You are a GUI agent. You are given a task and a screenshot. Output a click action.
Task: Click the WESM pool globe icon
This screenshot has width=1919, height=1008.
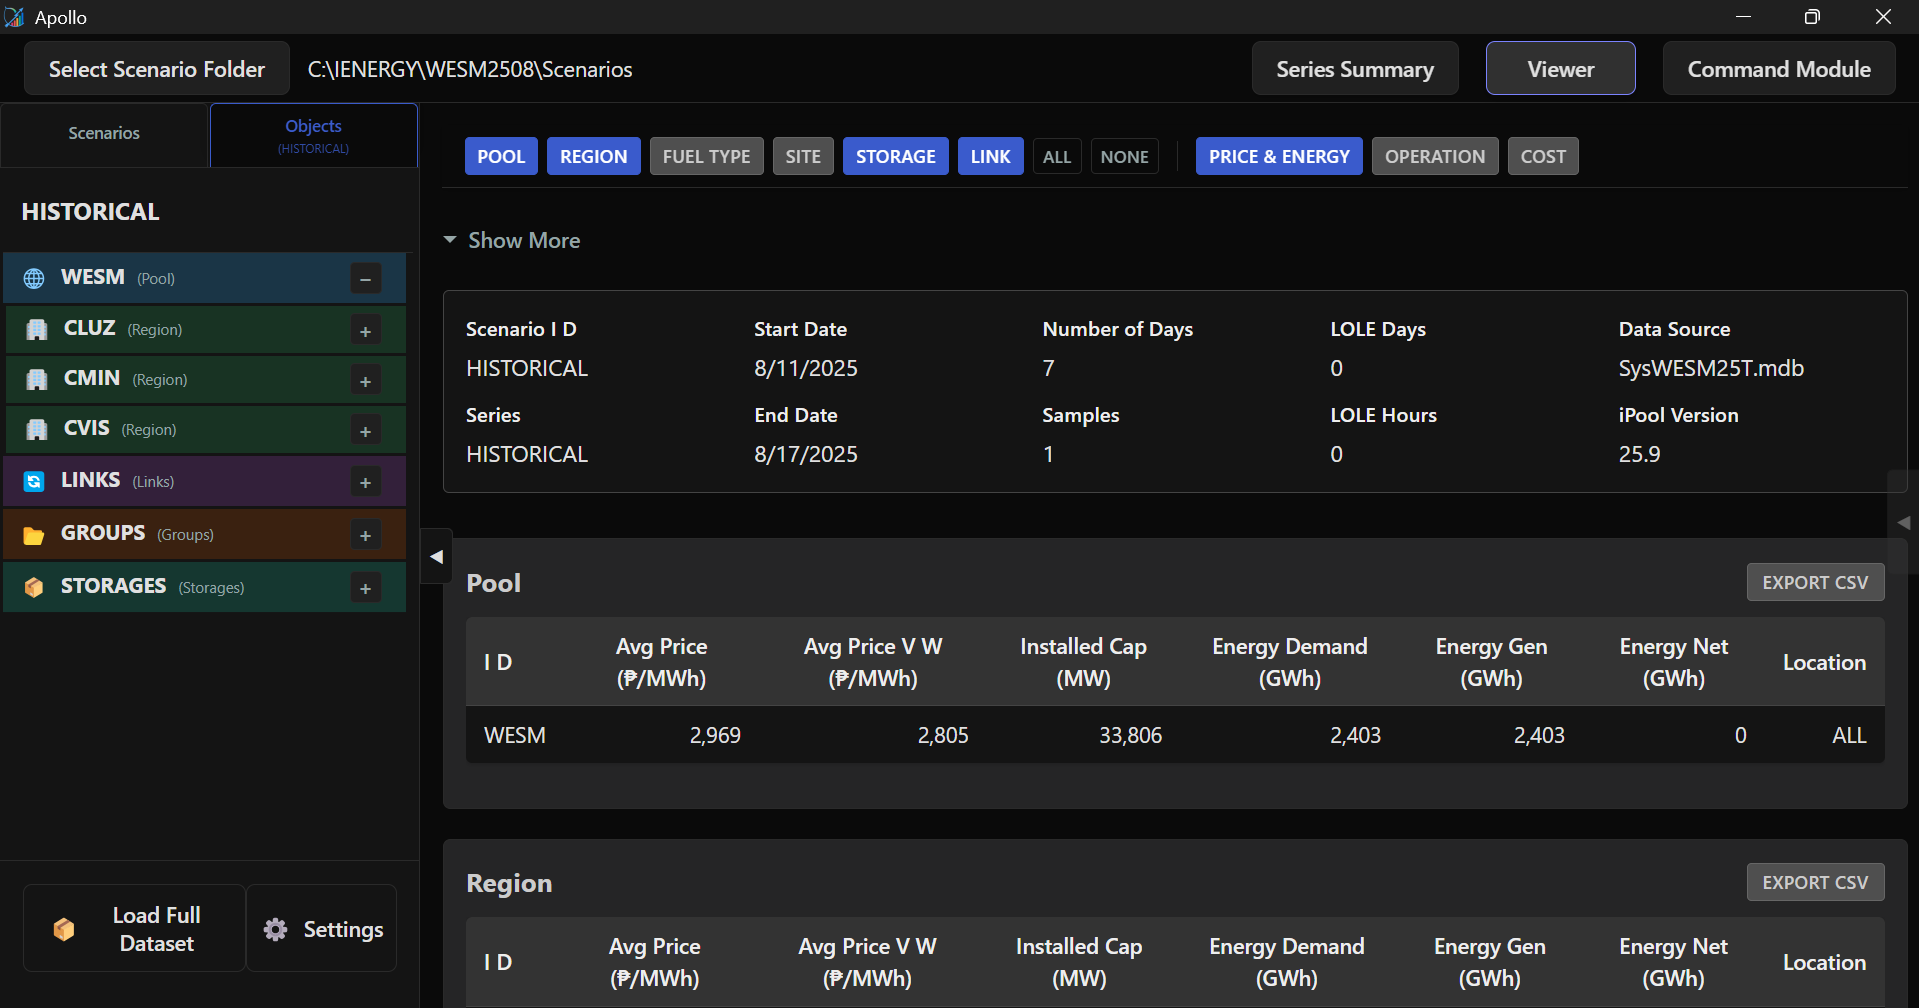click(x=34, y=278)
